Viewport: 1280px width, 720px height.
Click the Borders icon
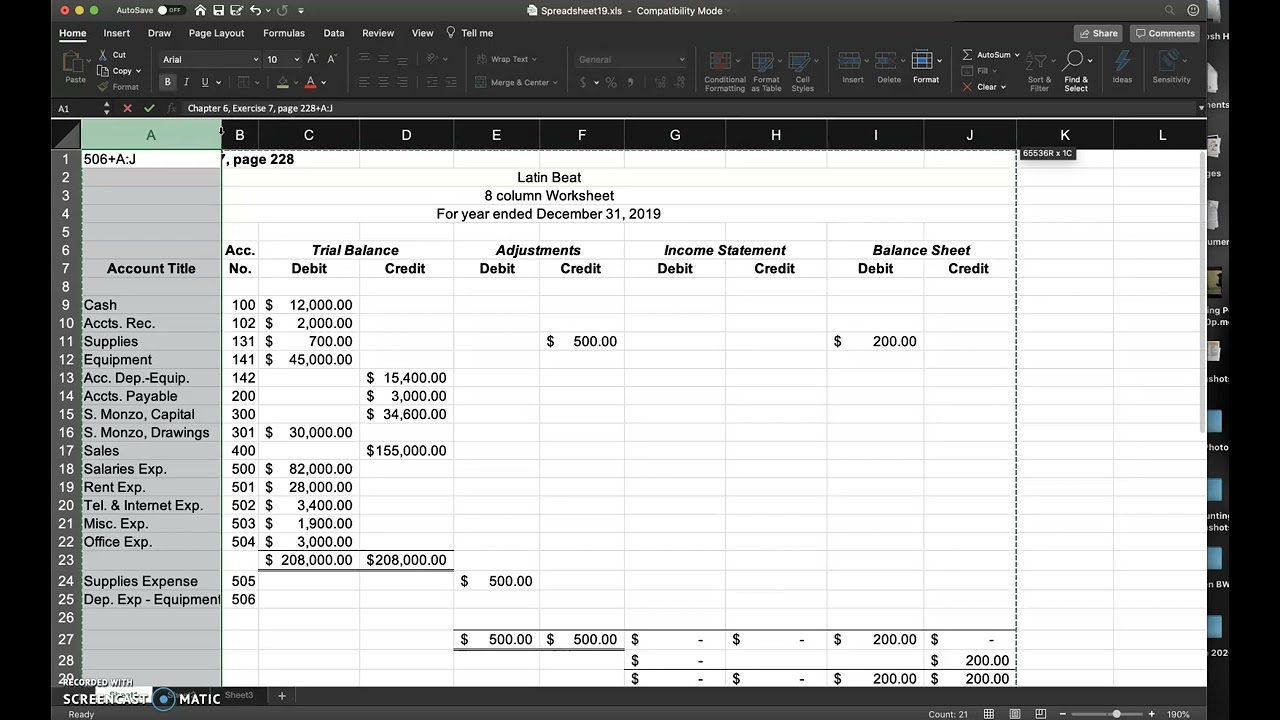(242, 82)
